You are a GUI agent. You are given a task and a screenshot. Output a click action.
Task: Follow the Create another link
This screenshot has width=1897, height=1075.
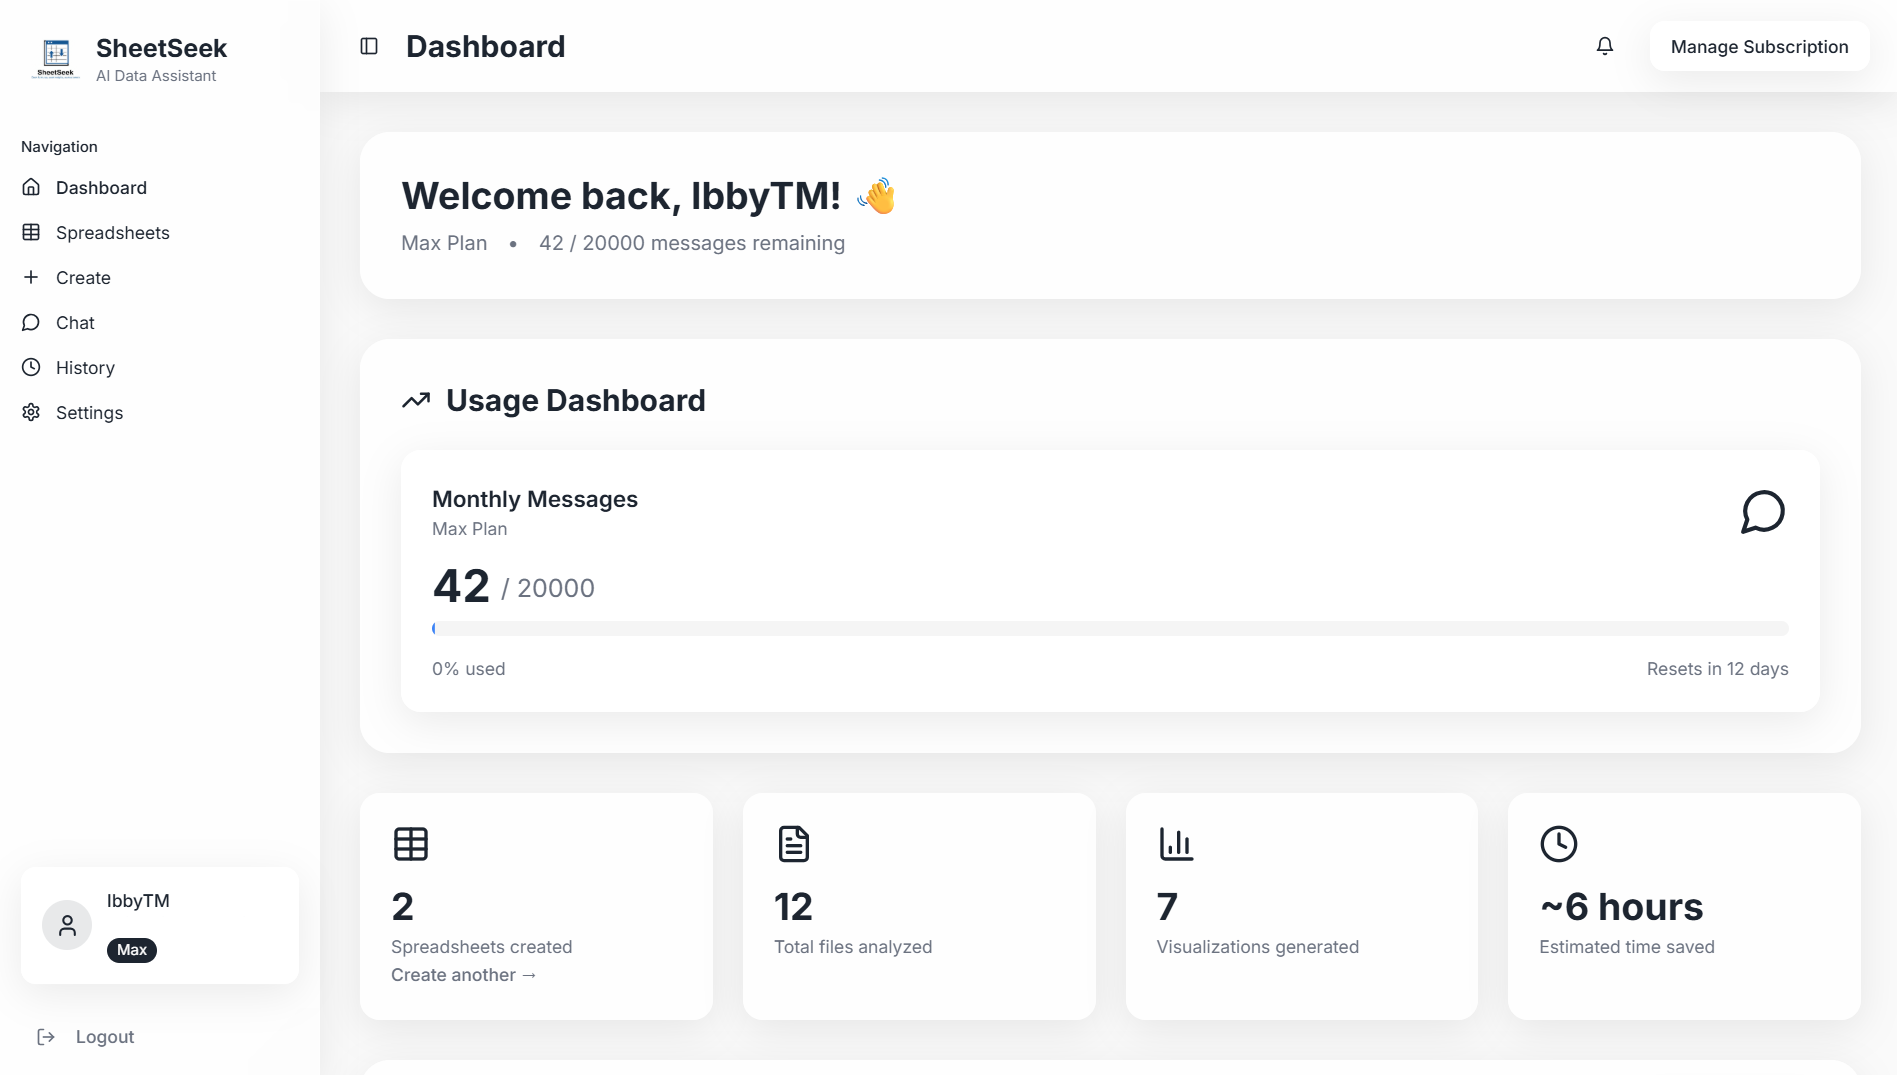pos(464,974)
